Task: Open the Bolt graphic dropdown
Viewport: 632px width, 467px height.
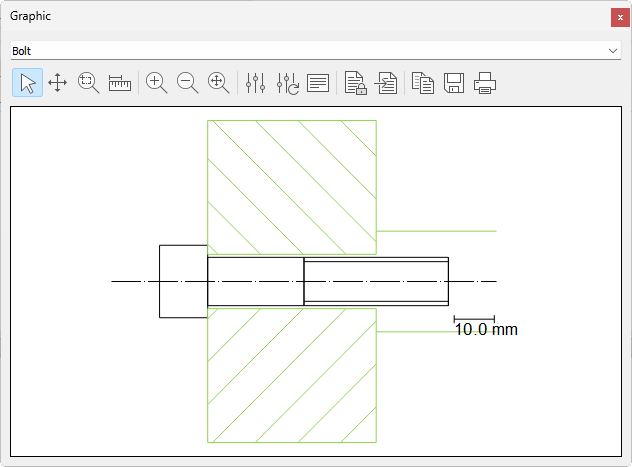Action: click(x=315, y=50)
